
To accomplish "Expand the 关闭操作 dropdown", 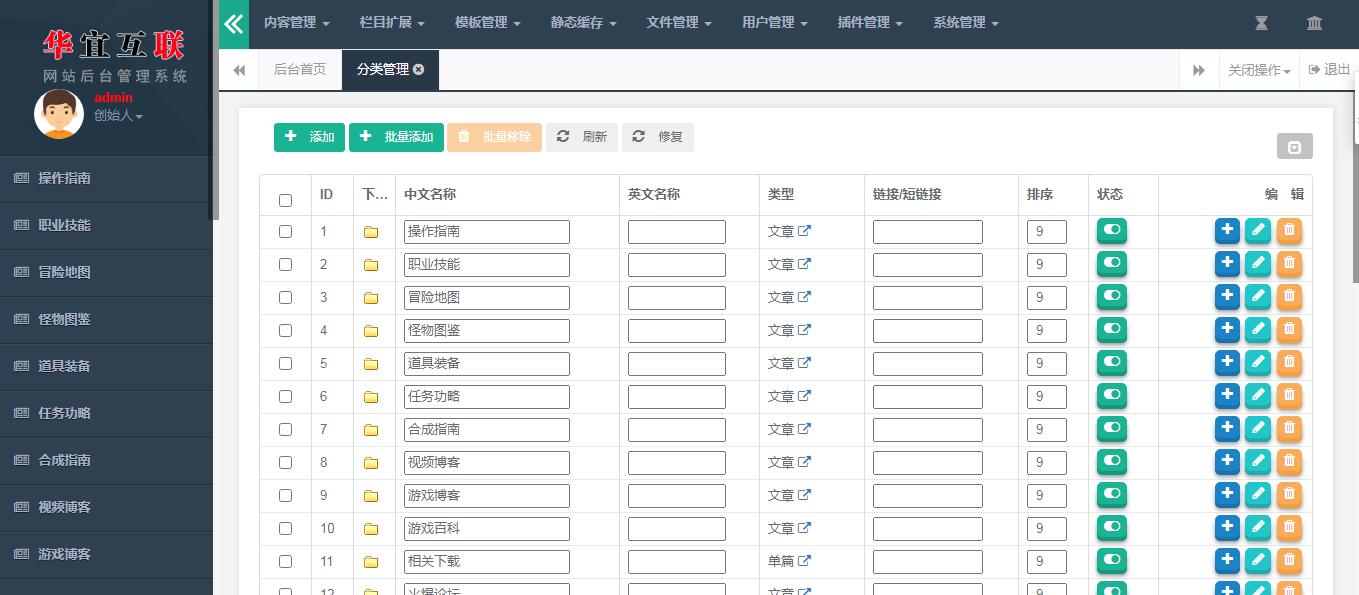I will [1259, 70].
